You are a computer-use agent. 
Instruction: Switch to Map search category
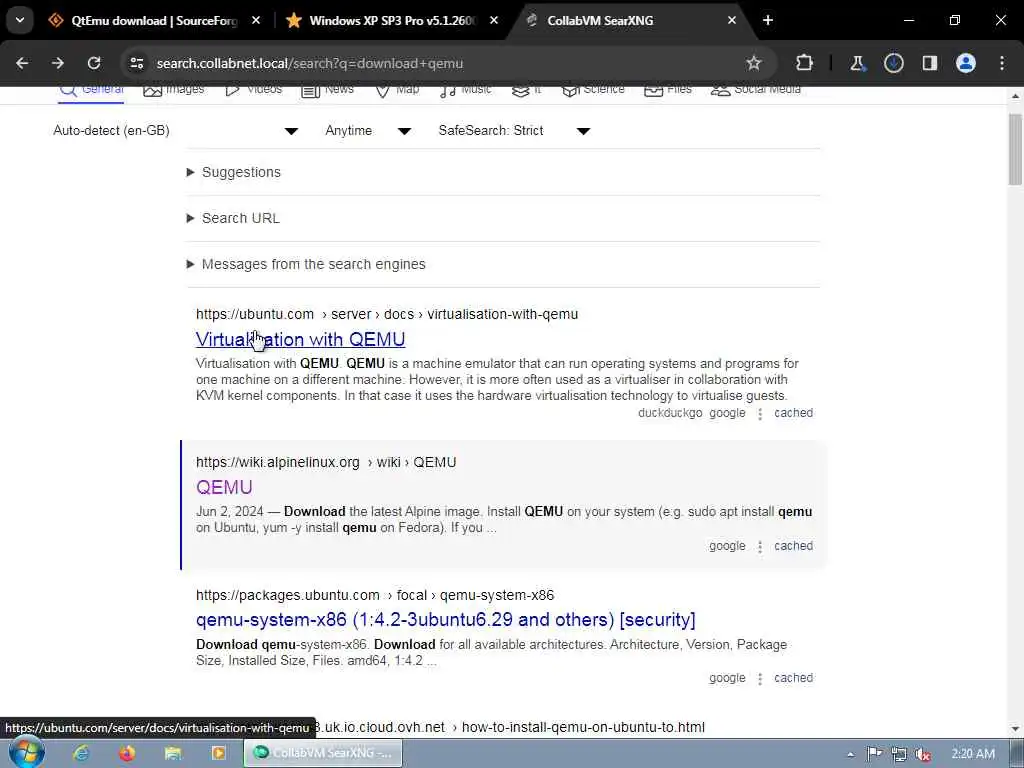point(397,89)
